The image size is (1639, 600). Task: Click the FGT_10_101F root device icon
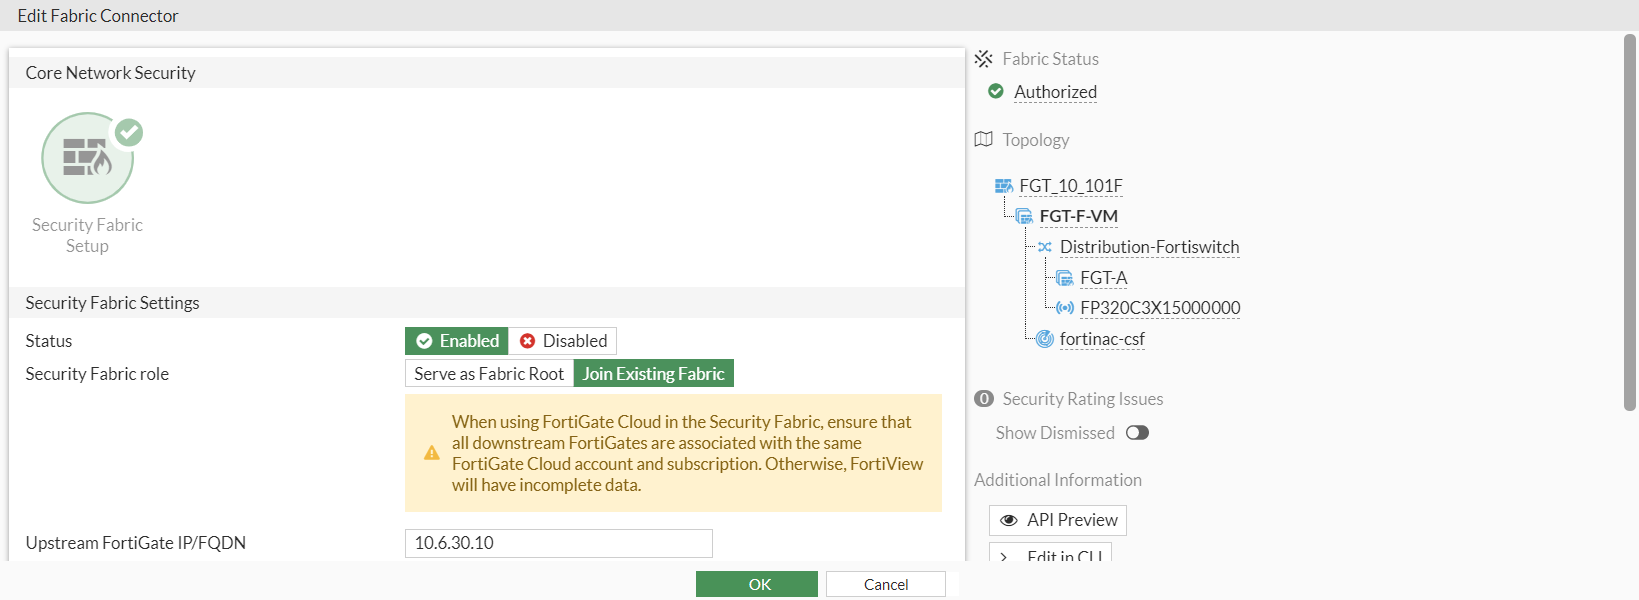click(1004, 186)
